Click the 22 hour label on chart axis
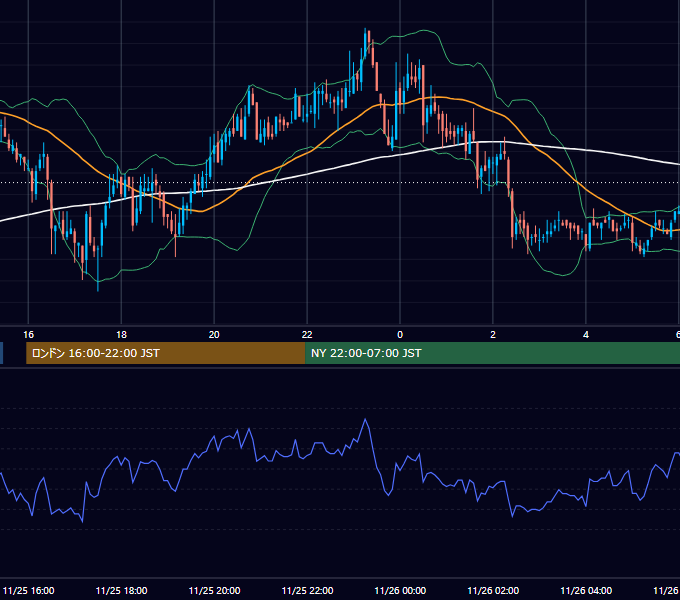Screen dimensions: 680x600 tap(307, 335)
